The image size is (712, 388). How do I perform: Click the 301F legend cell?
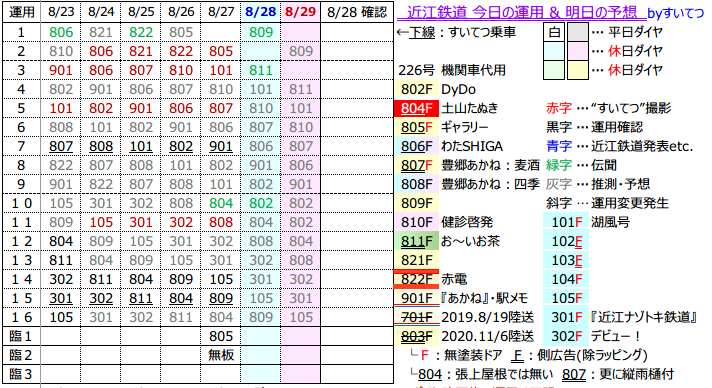click(566, 317)
